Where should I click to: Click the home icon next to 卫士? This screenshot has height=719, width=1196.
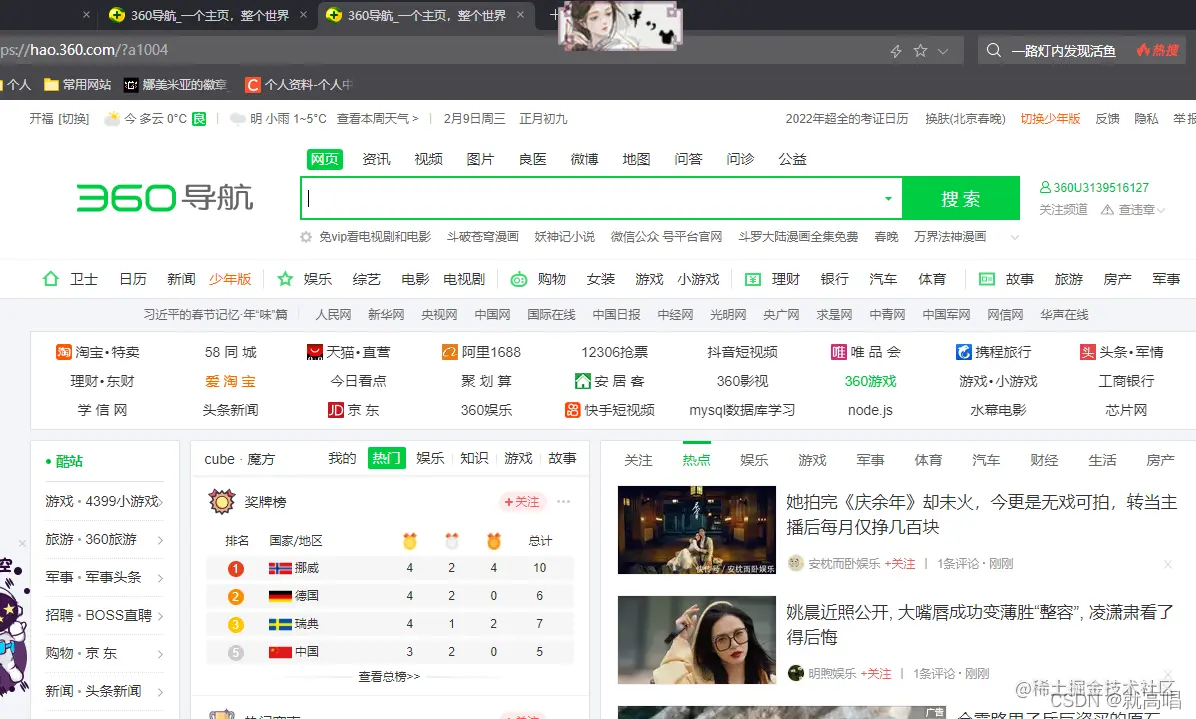click(x=50, y=278)
